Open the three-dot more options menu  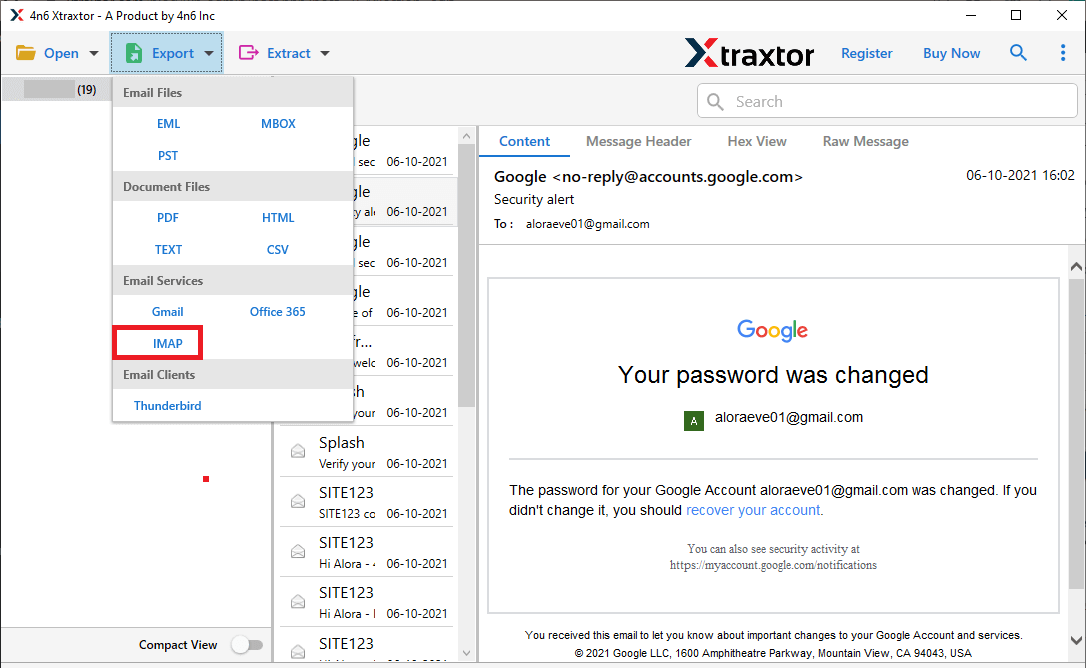1062,53
